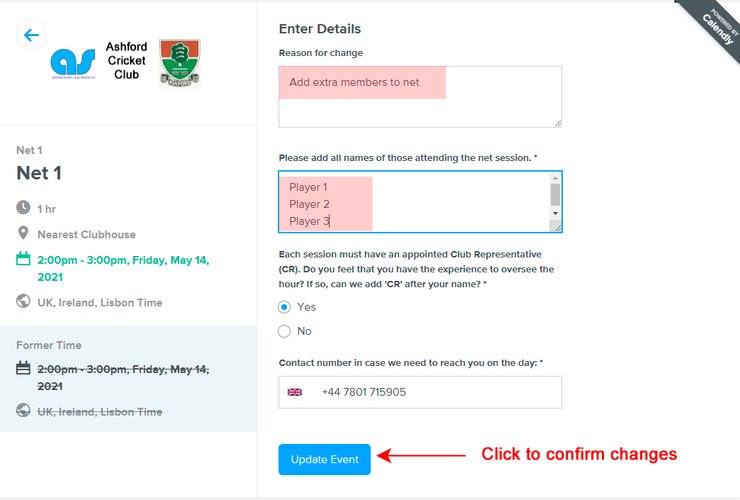Select the No radio button
Viewport: 740px width, 500px height.
point(285,331)
